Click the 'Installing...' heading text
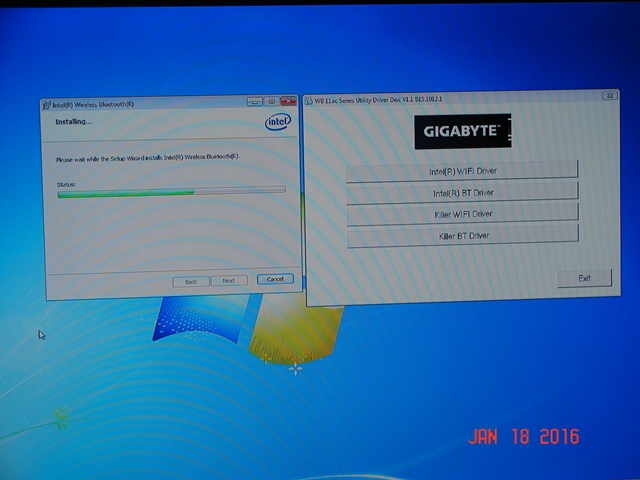640x480 pixels. [73, 122]
